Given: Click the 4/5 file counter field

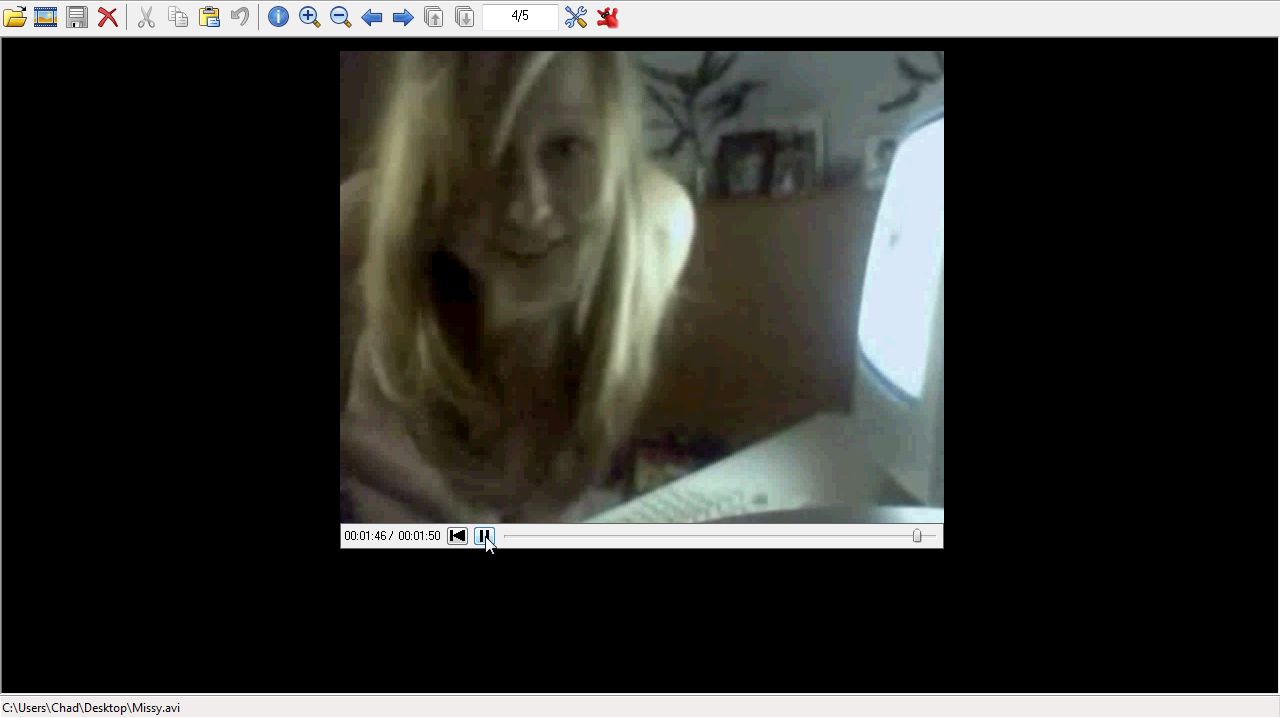Looking at the screenshot, I should click(520, 16).
